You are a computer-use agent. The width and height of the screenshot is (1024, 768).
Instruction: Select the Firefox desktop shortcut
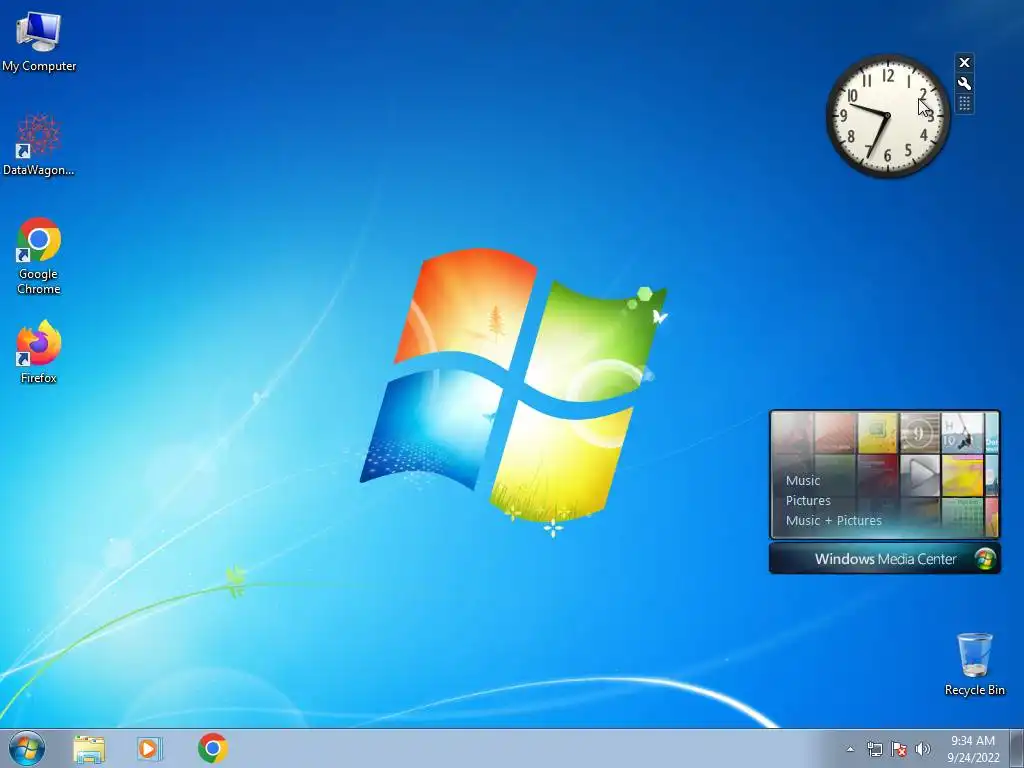click(x=39, y=351)
